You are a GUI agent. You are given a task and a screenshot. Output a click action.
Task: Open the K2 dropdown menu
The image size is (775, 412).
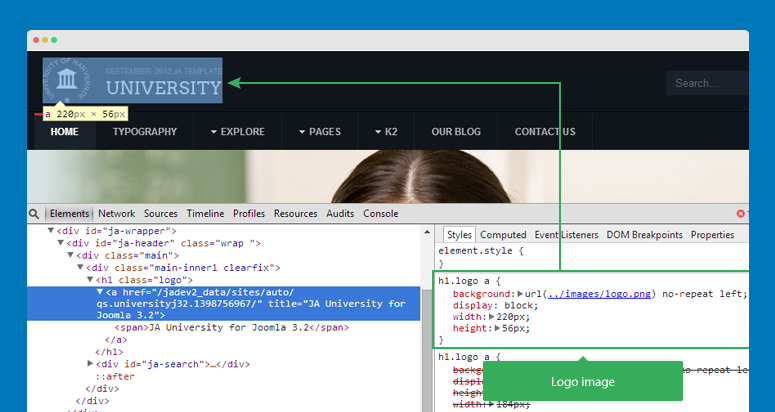386,131
